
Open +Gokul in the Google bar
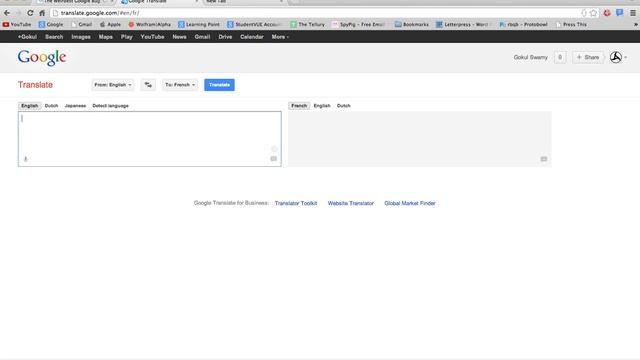[27, 37]
